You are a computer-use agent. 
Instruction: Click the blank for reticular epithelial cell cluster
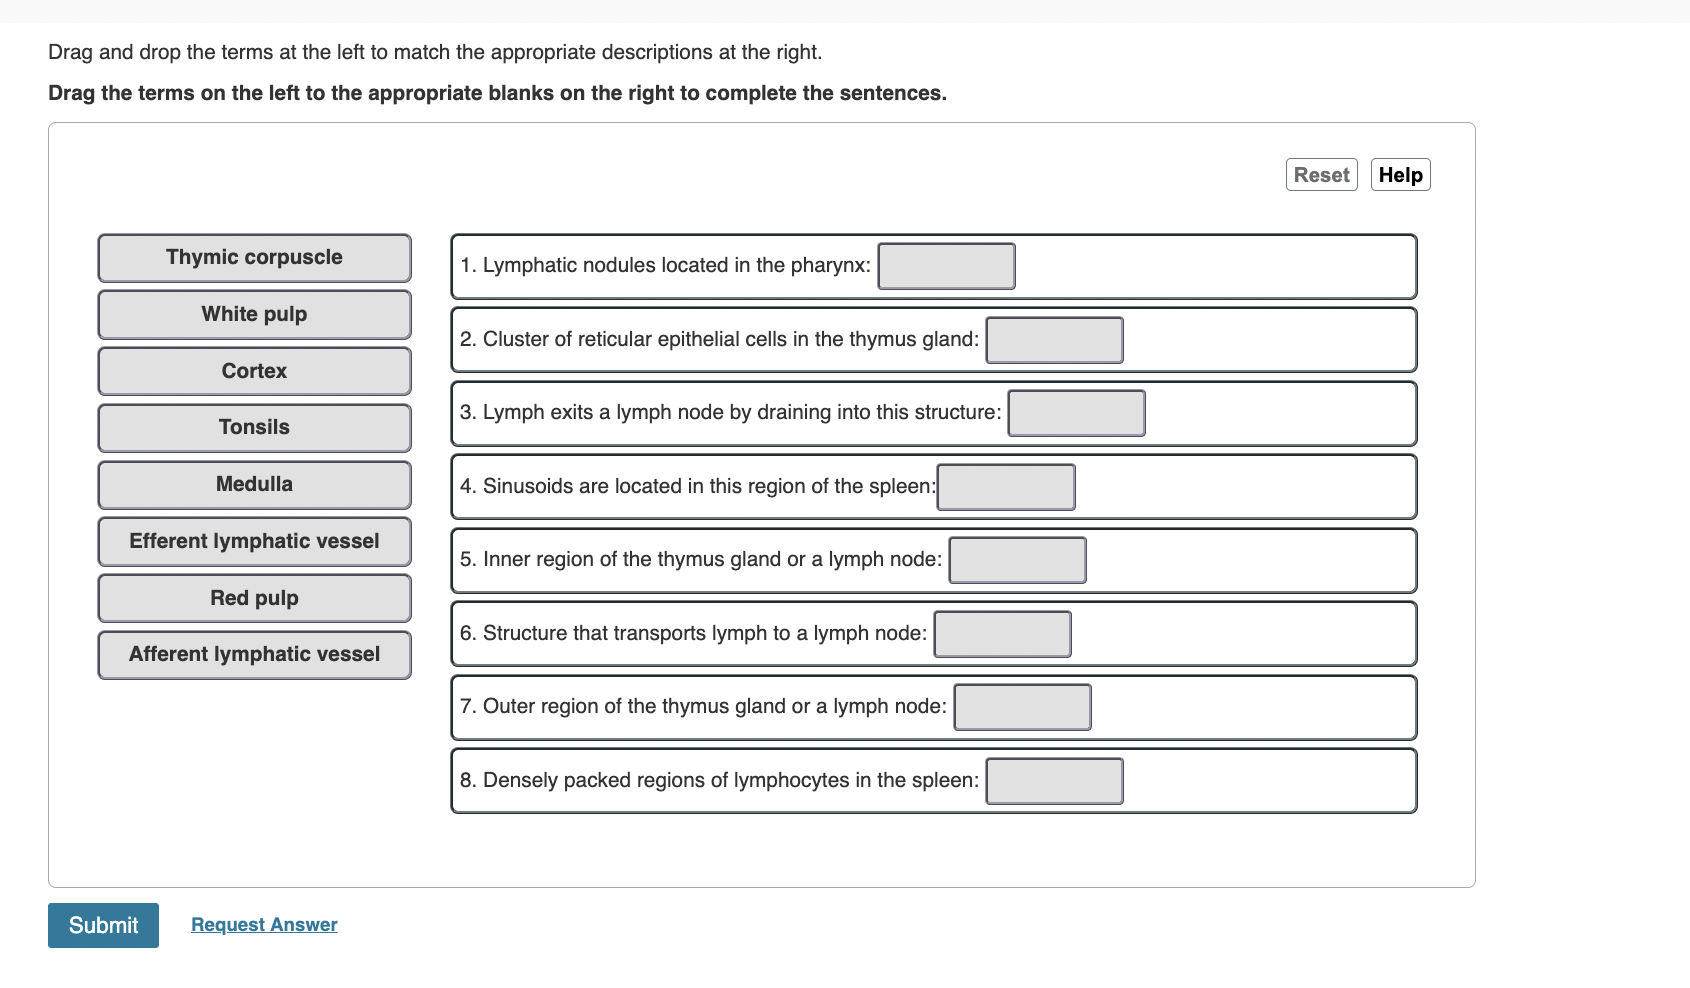1054,339
